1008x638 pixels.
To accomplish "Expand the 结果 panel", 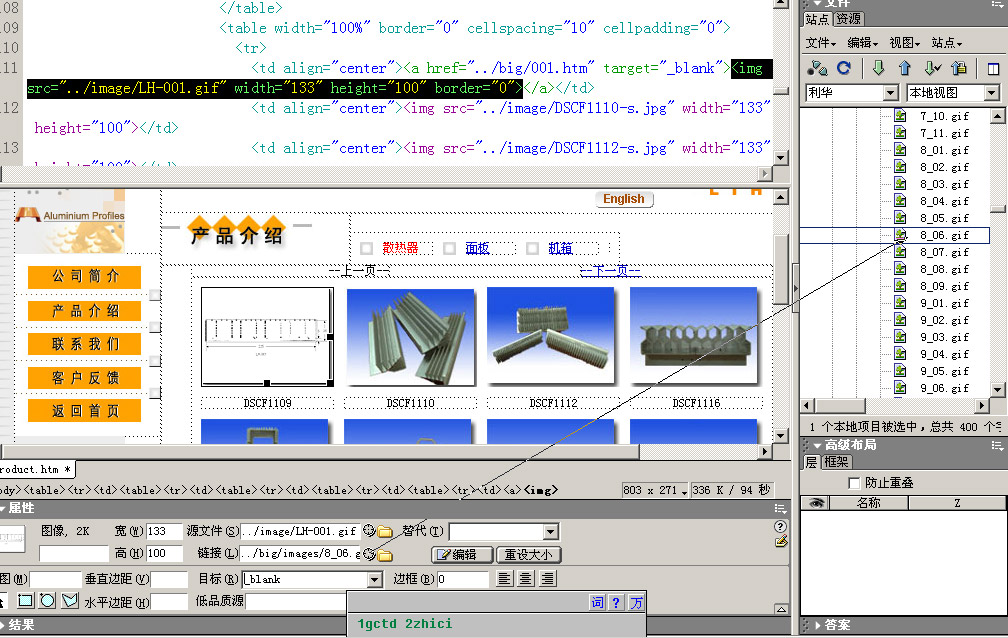I will point(2,625).
